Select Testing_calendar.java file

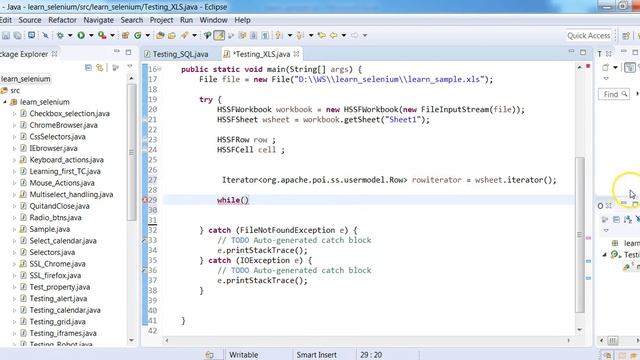65,310
